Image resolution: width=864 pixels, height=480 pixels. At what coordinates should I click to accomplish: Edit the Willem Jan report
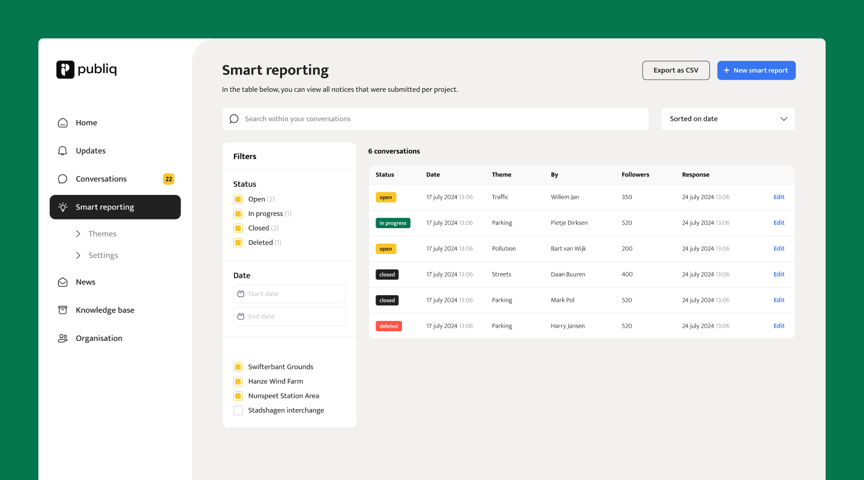(779, 197)
